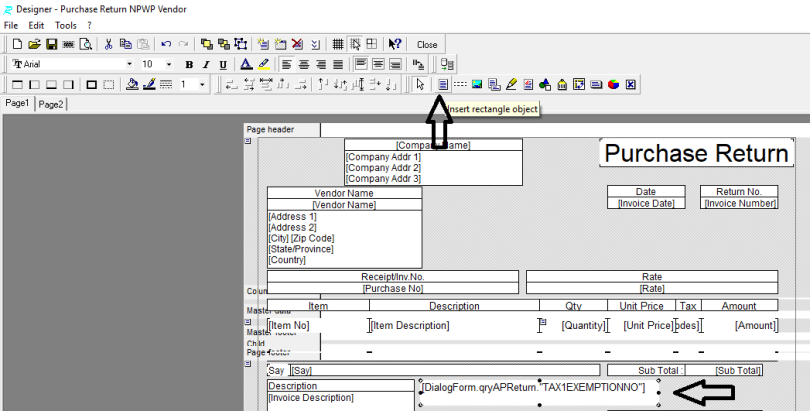810x411 pixels.
Task: Switch to the Page2 tab
Action: 51,104
